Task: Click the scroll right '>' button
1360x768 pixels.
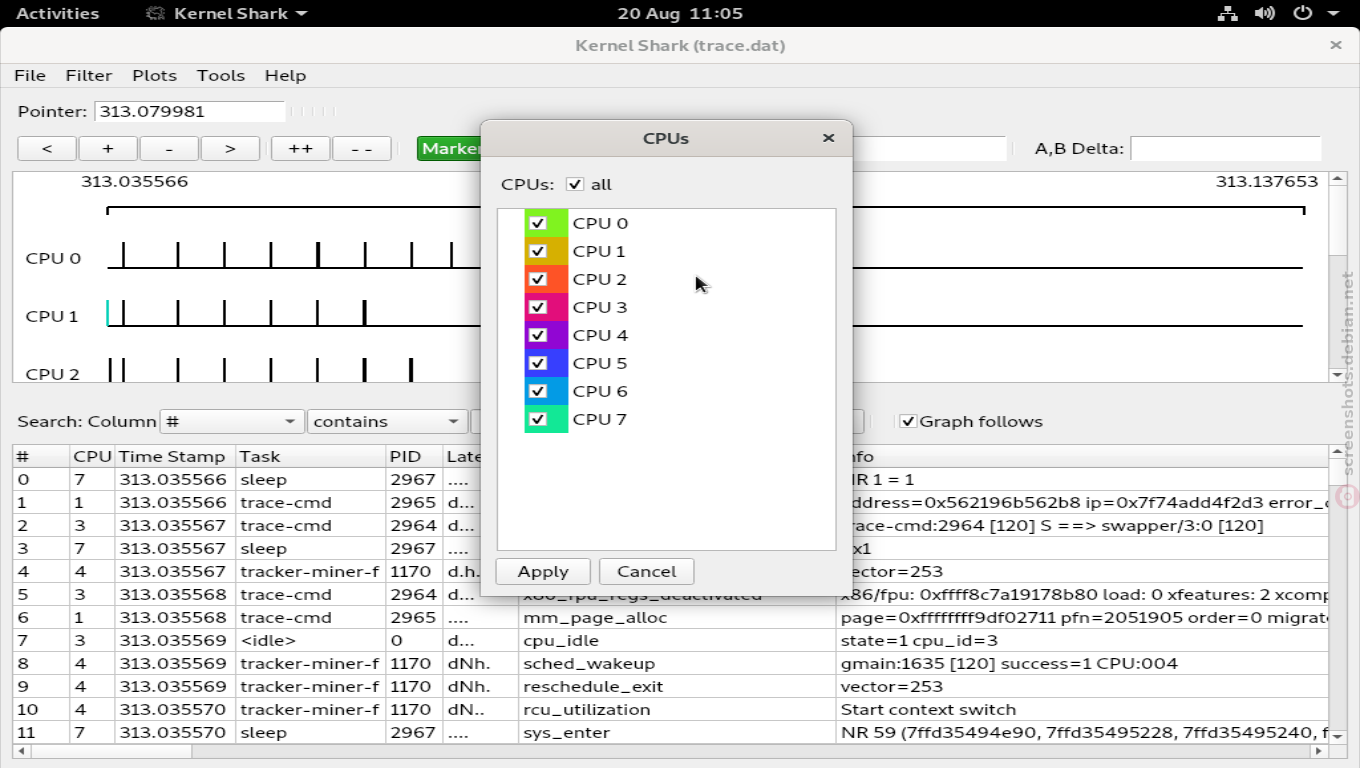Action: pos(230,148)
